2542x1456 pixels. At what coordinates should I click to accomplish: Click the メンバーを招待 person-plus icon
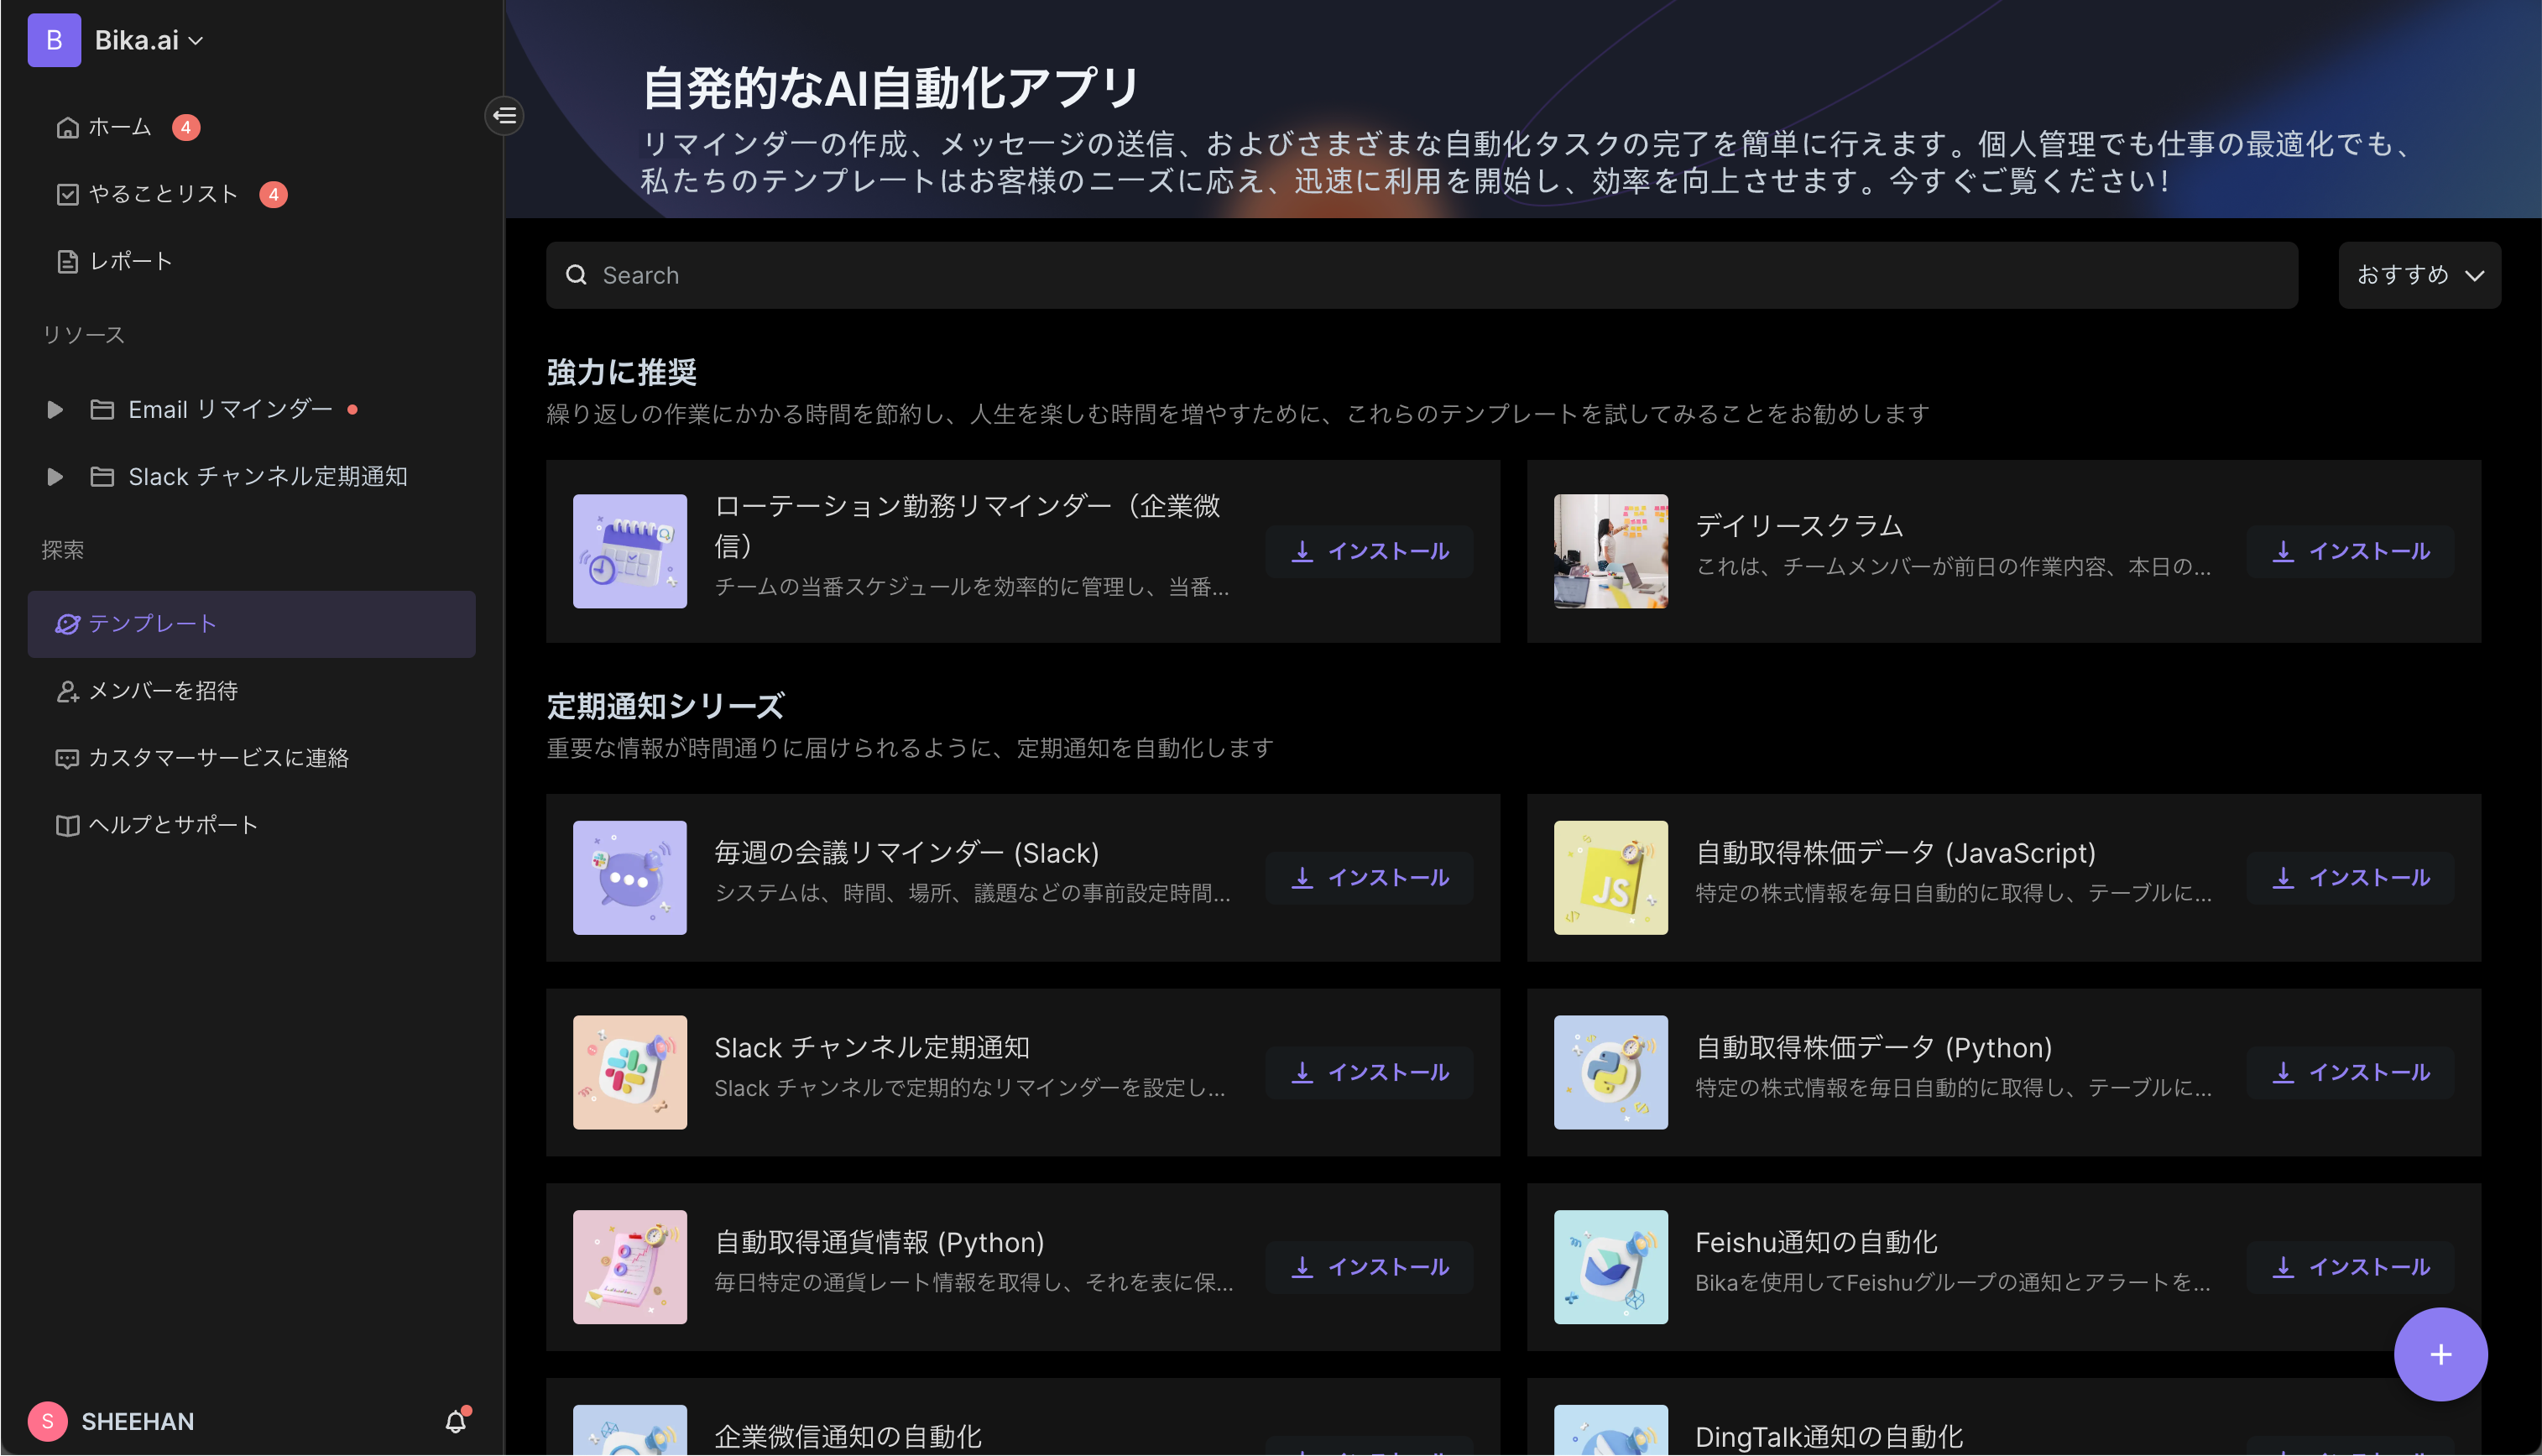(x=67, y=691)
